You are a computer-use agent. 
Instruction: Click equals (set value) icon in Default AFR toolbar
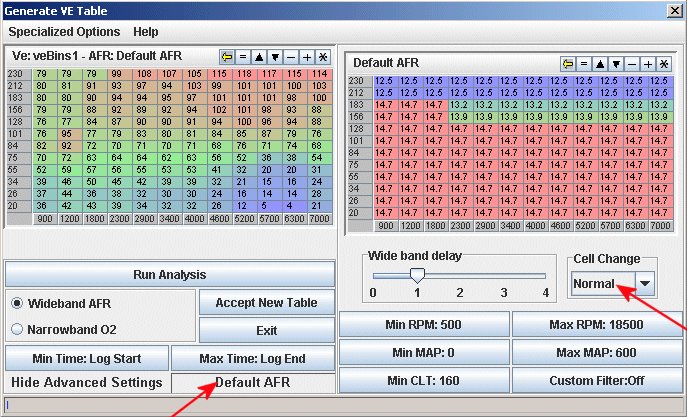click(x=584, y=64)
